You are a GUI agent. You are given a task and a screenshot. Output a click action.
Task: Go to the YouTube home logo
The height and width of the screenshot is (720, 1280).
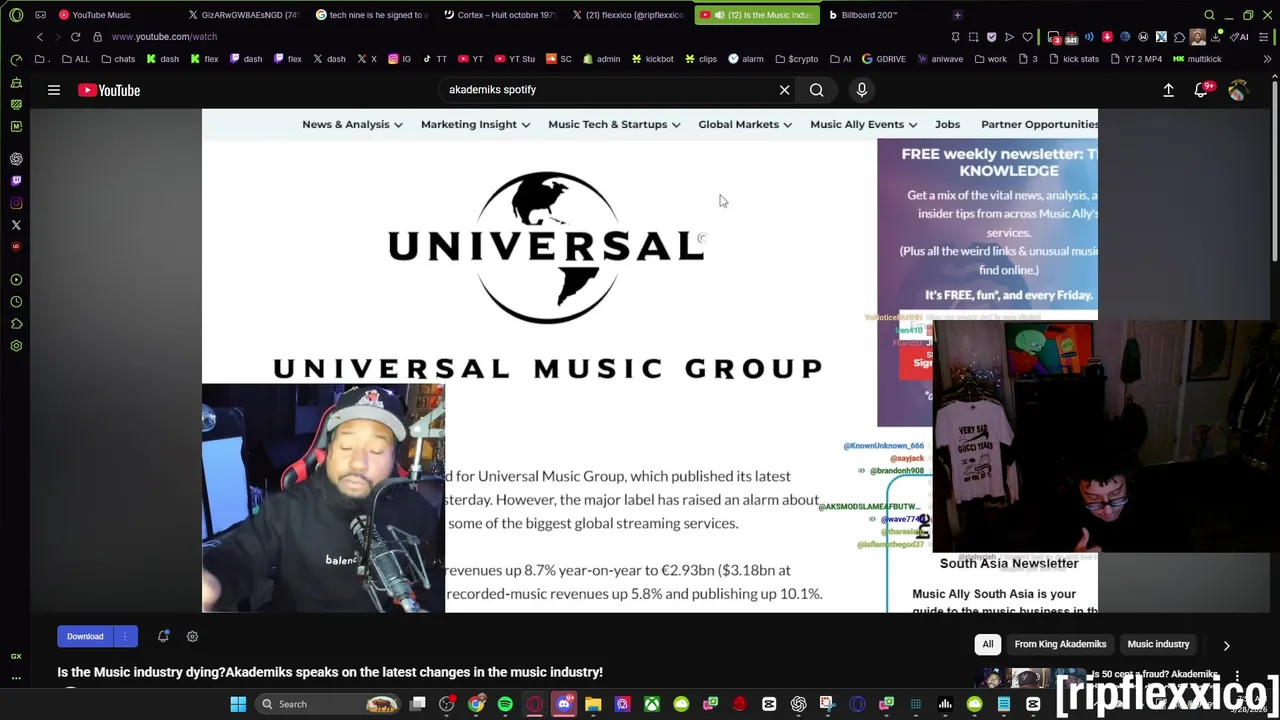[109, 90]
